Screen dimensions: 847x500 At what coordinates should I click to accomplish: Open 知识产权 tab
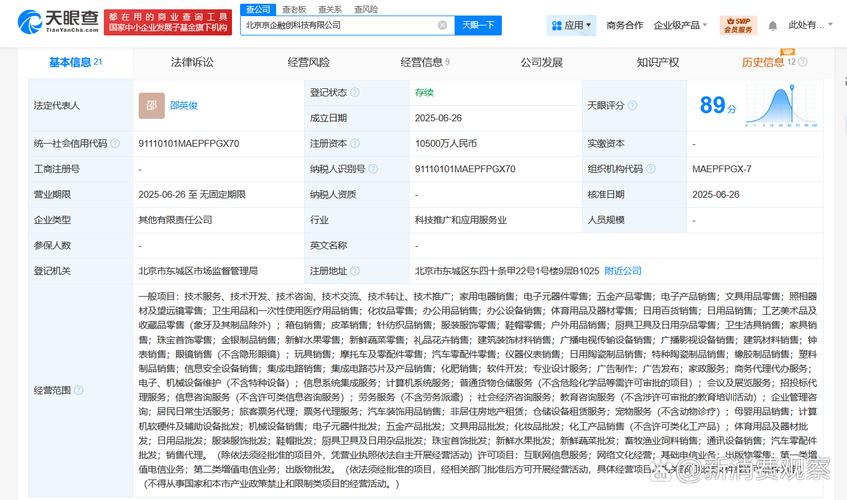pos(657,62)
